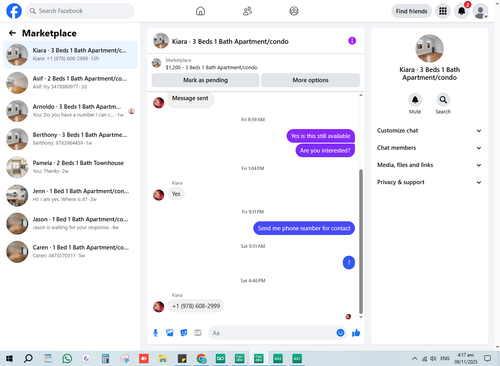Viewport: 500px width, 366px height.
Task: Search in conversation with magnifier icon
Action: 443,100
